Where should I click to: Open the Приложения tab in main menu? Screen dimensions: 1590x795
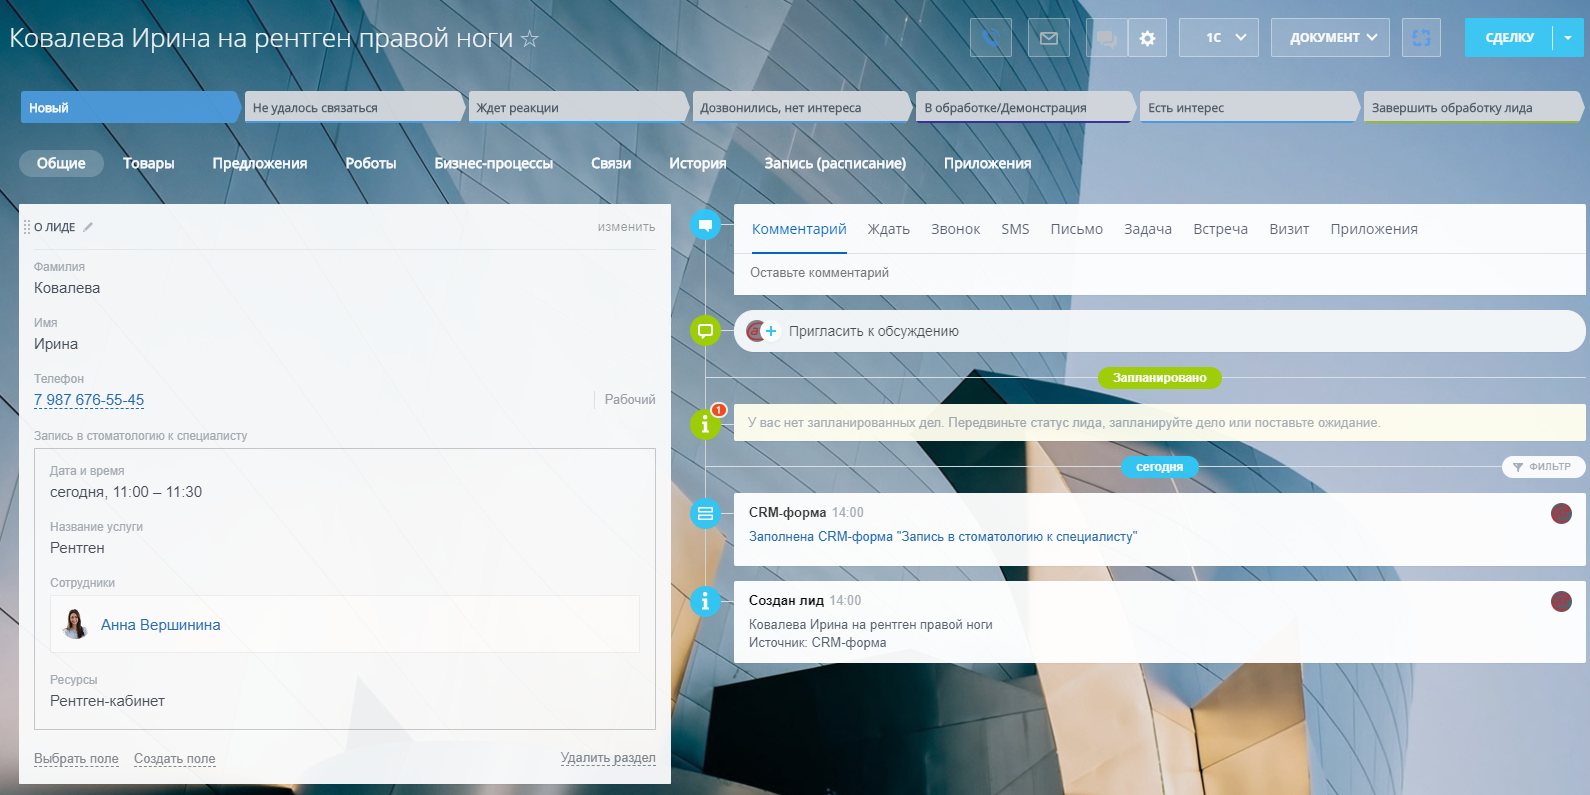(987, 163)
